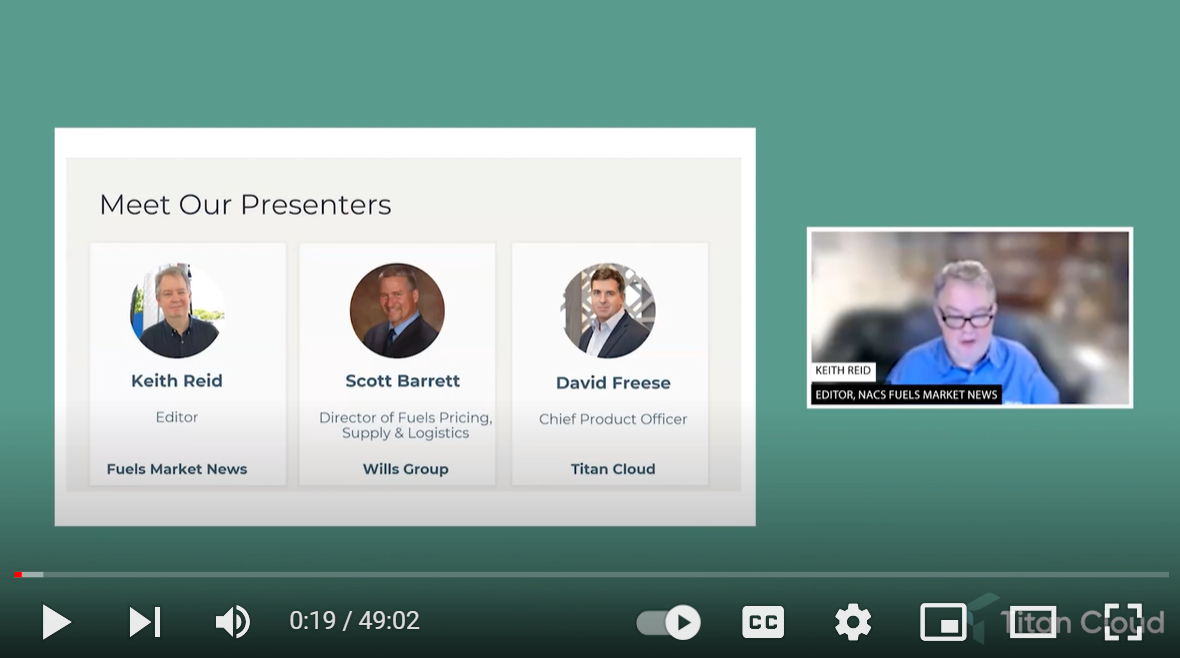This screenshot has height=658, width=1180.
Task: Click the 'David Freese' name text
Action: click(613, 382)
